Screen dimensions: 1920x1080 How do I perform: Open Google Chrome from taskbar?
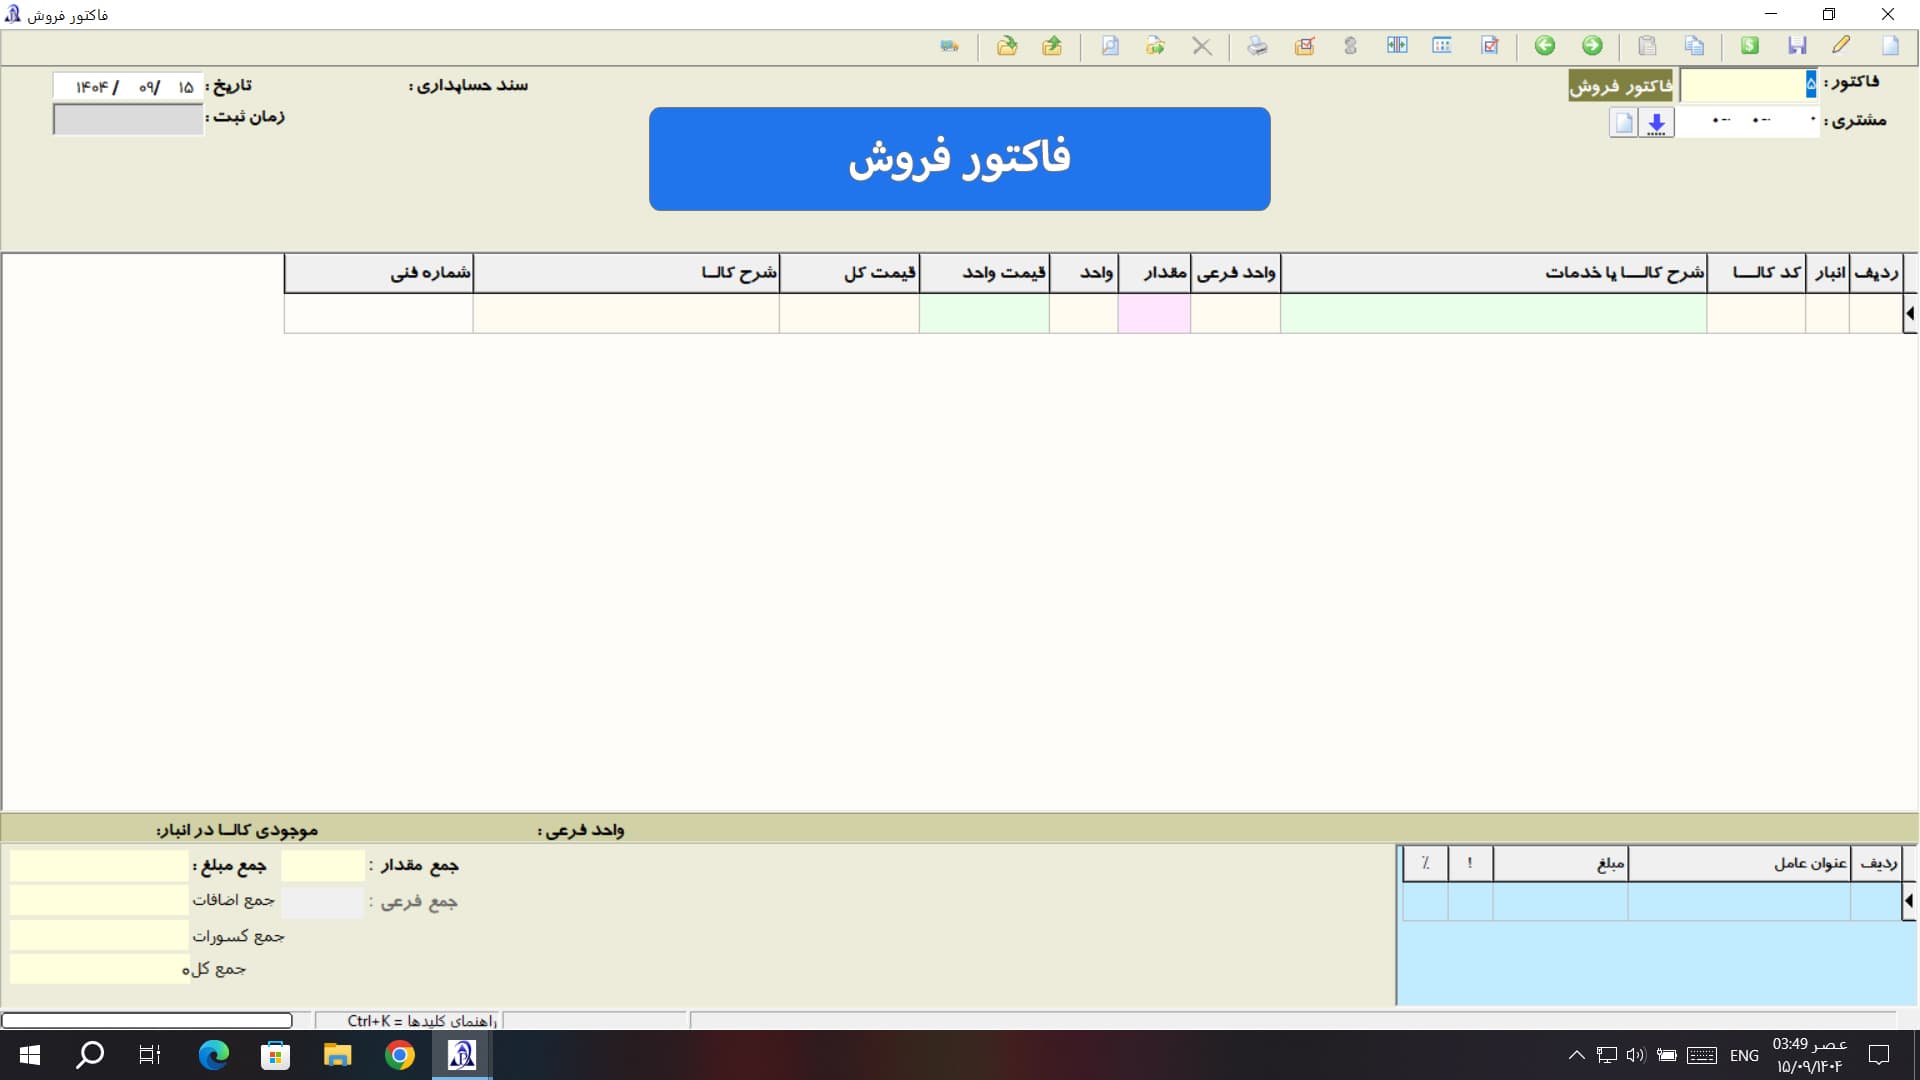pyautogui.click(x=400, y=1055)
